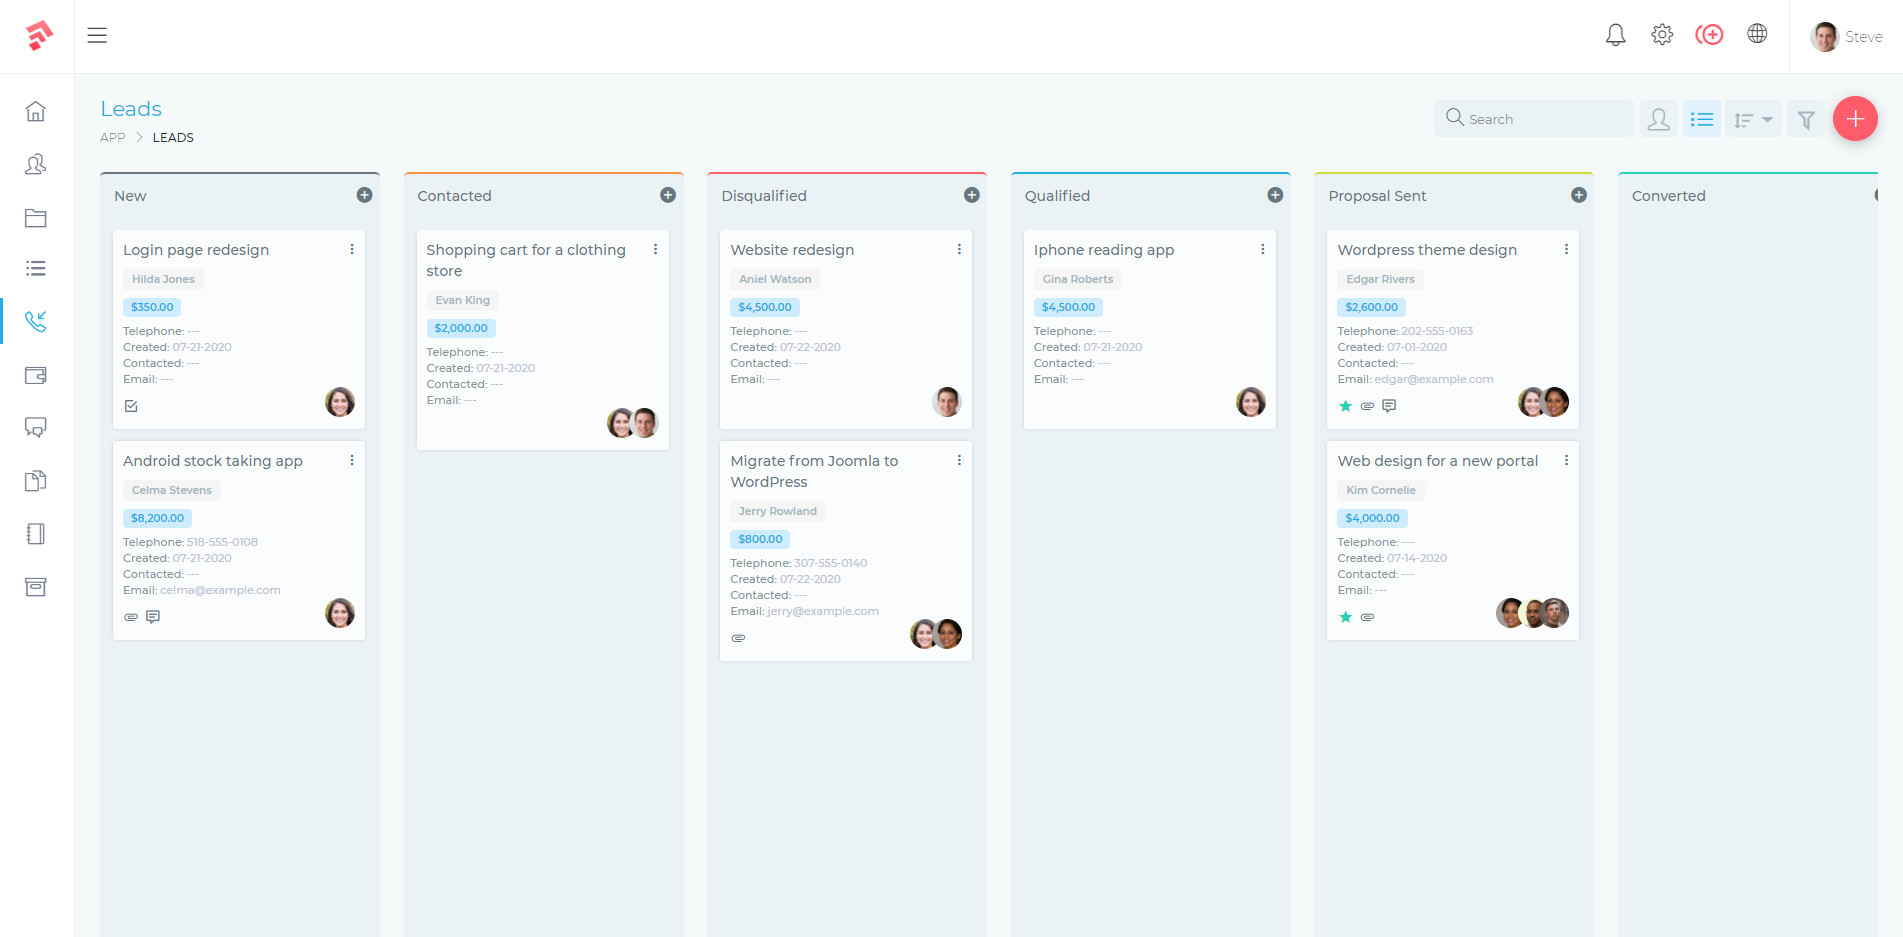Viewport: 1903px width, 937px height.
Task: Open the home dashboard from the sidebar
Action: tap(36, 112)
